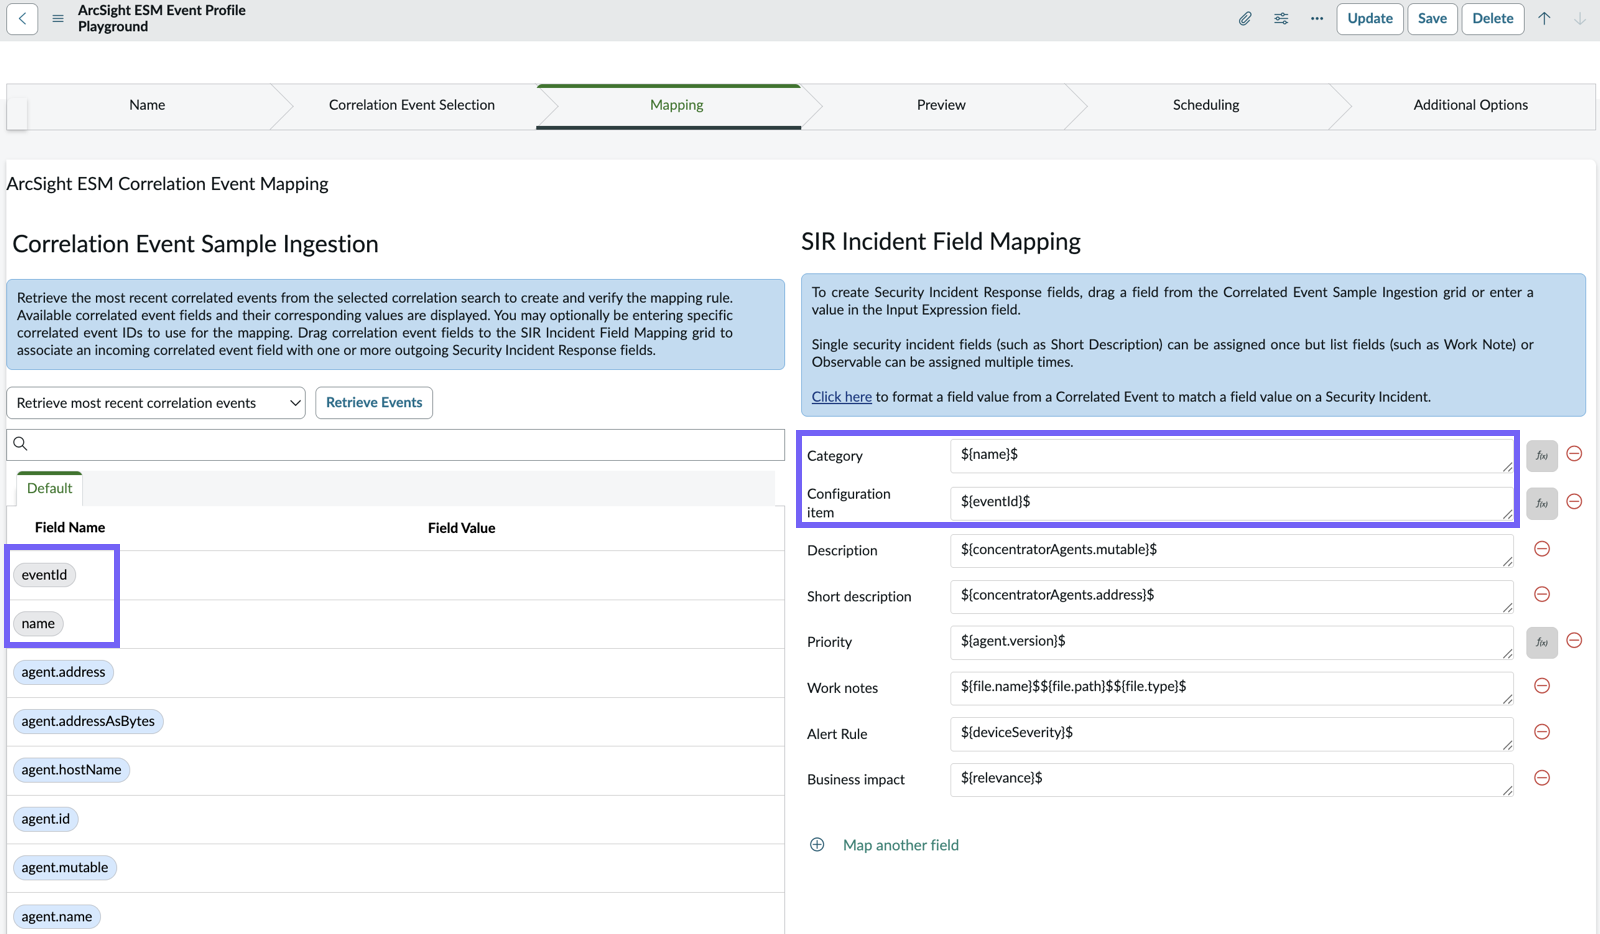
Task: Open the hamburger context menu icon
Action: point(58,18)
